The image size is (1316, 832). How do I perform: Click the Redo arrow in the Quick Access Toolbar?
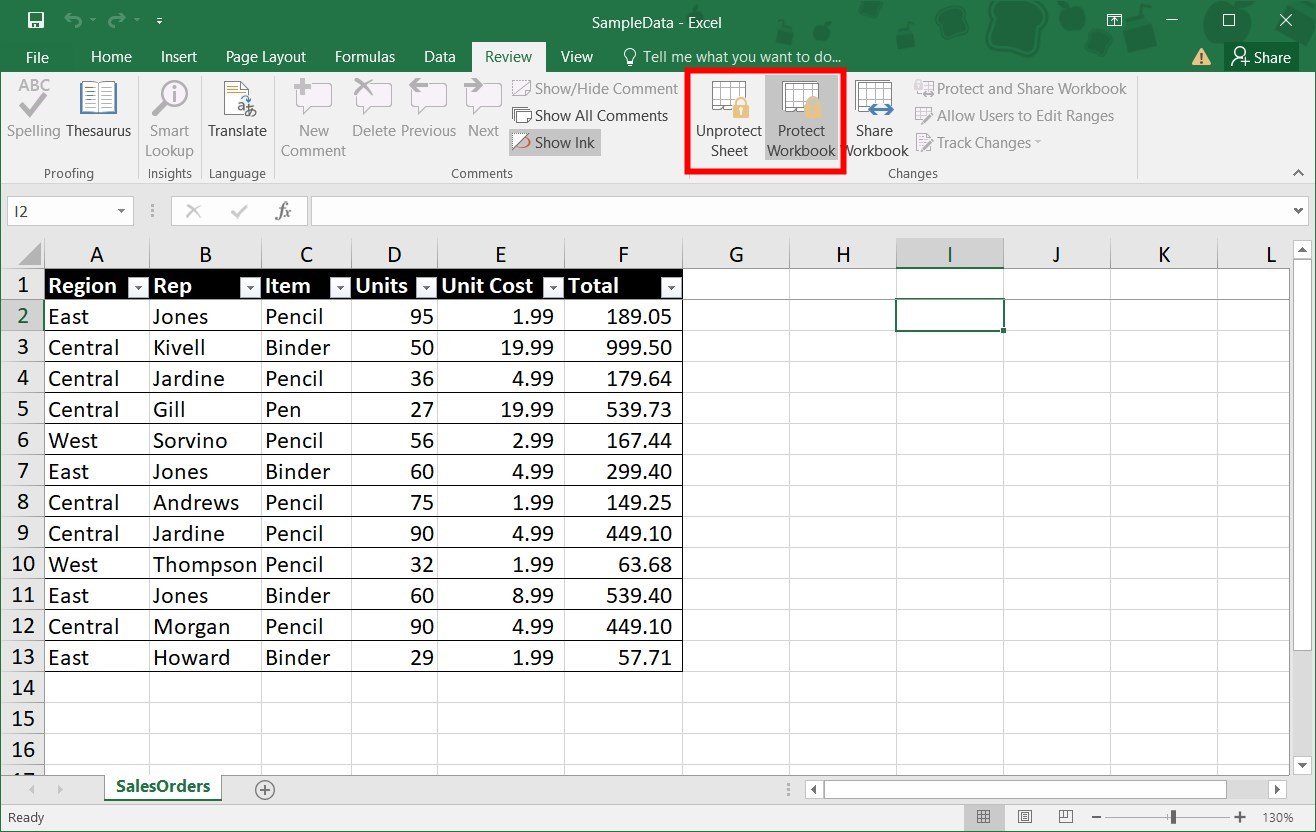119,20
